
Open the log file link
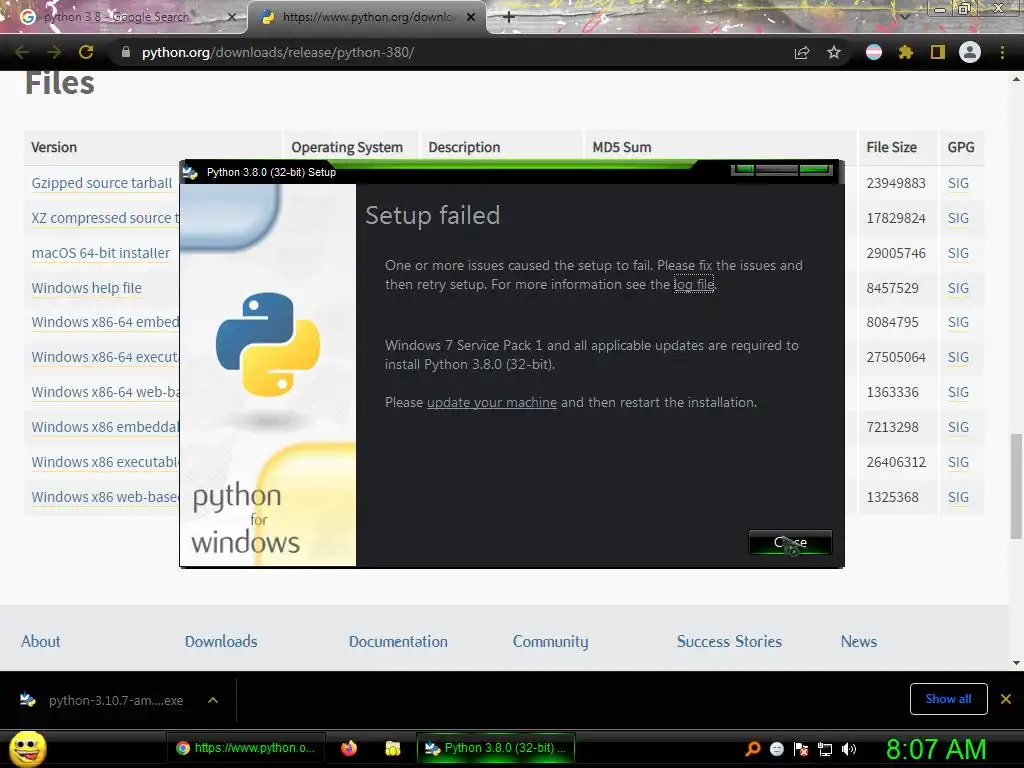[694, 285]
